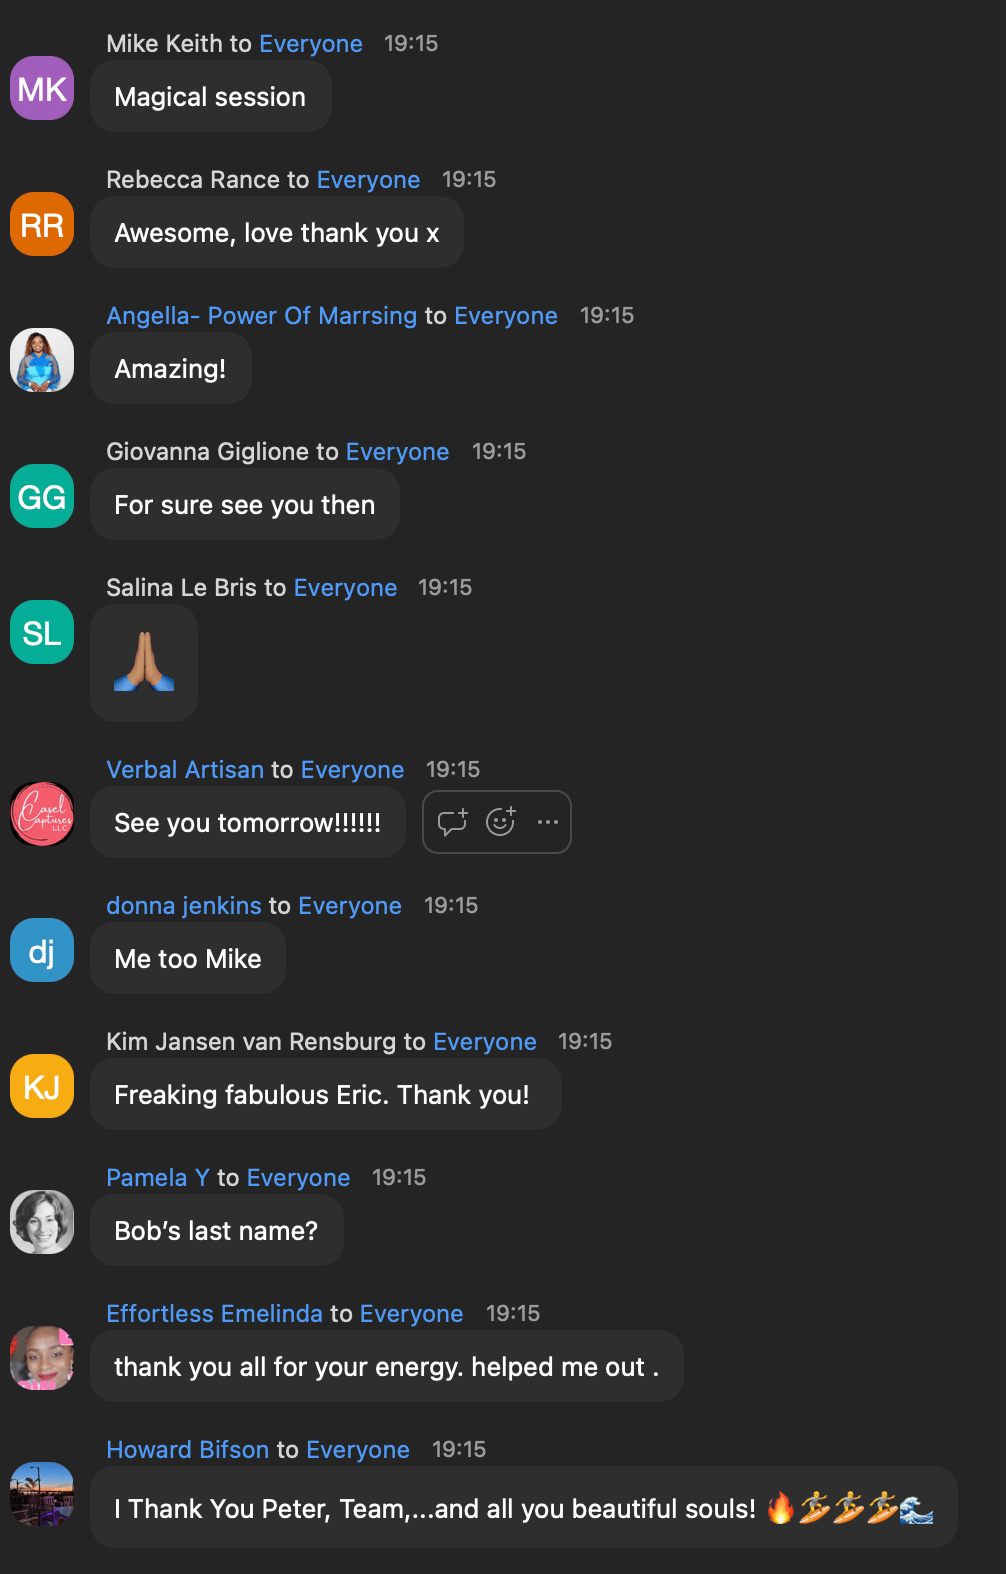This screenshot has height=1574, width=1006.
Task: Open emoji reaction picker on 'See you tomorrow' message
Action: click(x=501, y=822)
